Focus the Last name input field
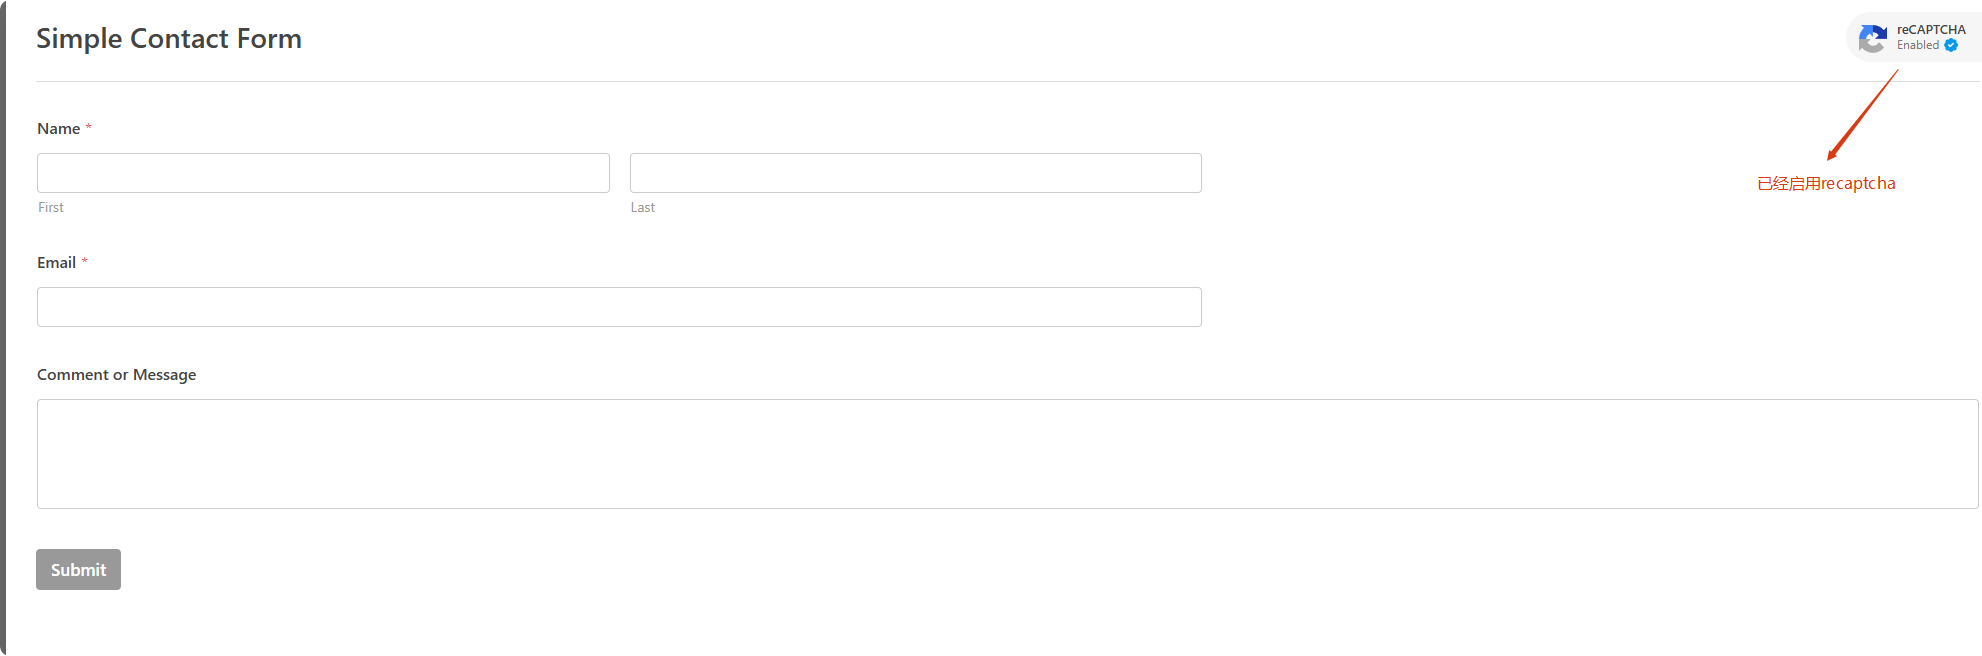Image resolution: width=1982 pixels, height=656 pixels. [x=915, y=173]
